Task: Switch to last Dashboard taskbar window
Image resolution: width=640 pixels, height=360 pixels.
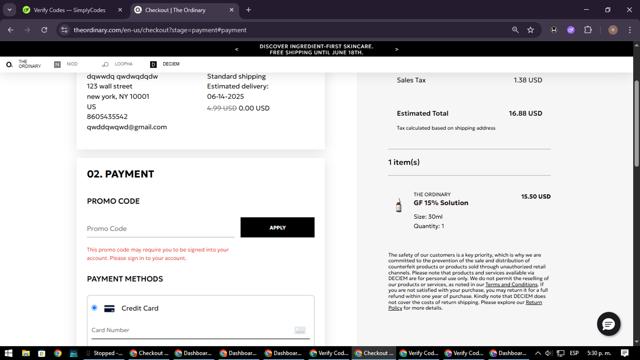Action: pyautogui.click(x=509, y=353)
